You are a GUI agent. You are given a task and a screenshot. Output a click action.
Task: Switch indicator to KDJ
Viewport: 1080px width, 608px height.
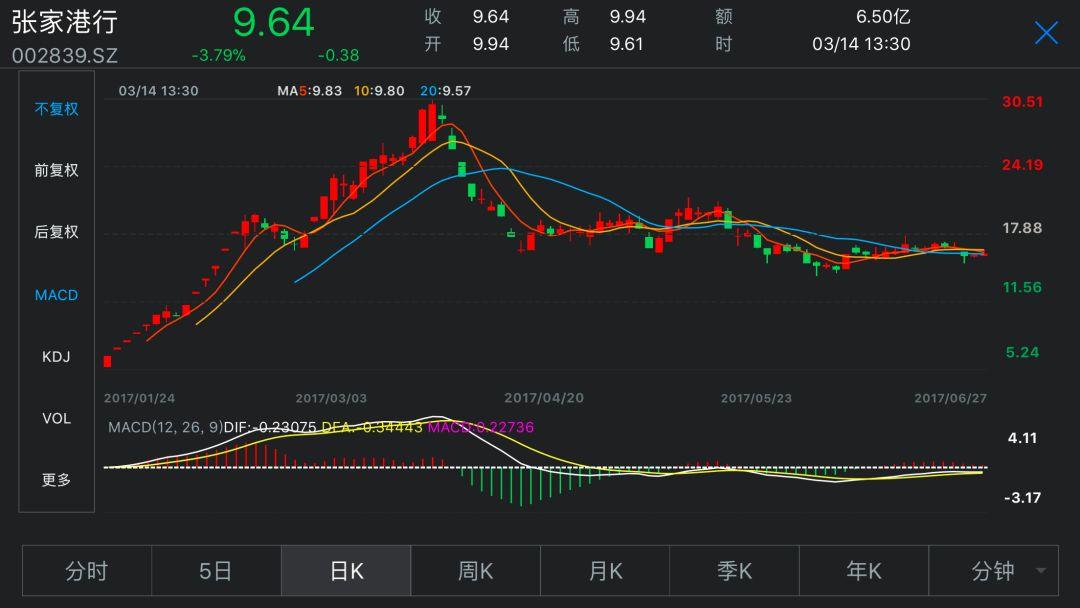pos(56,357)
